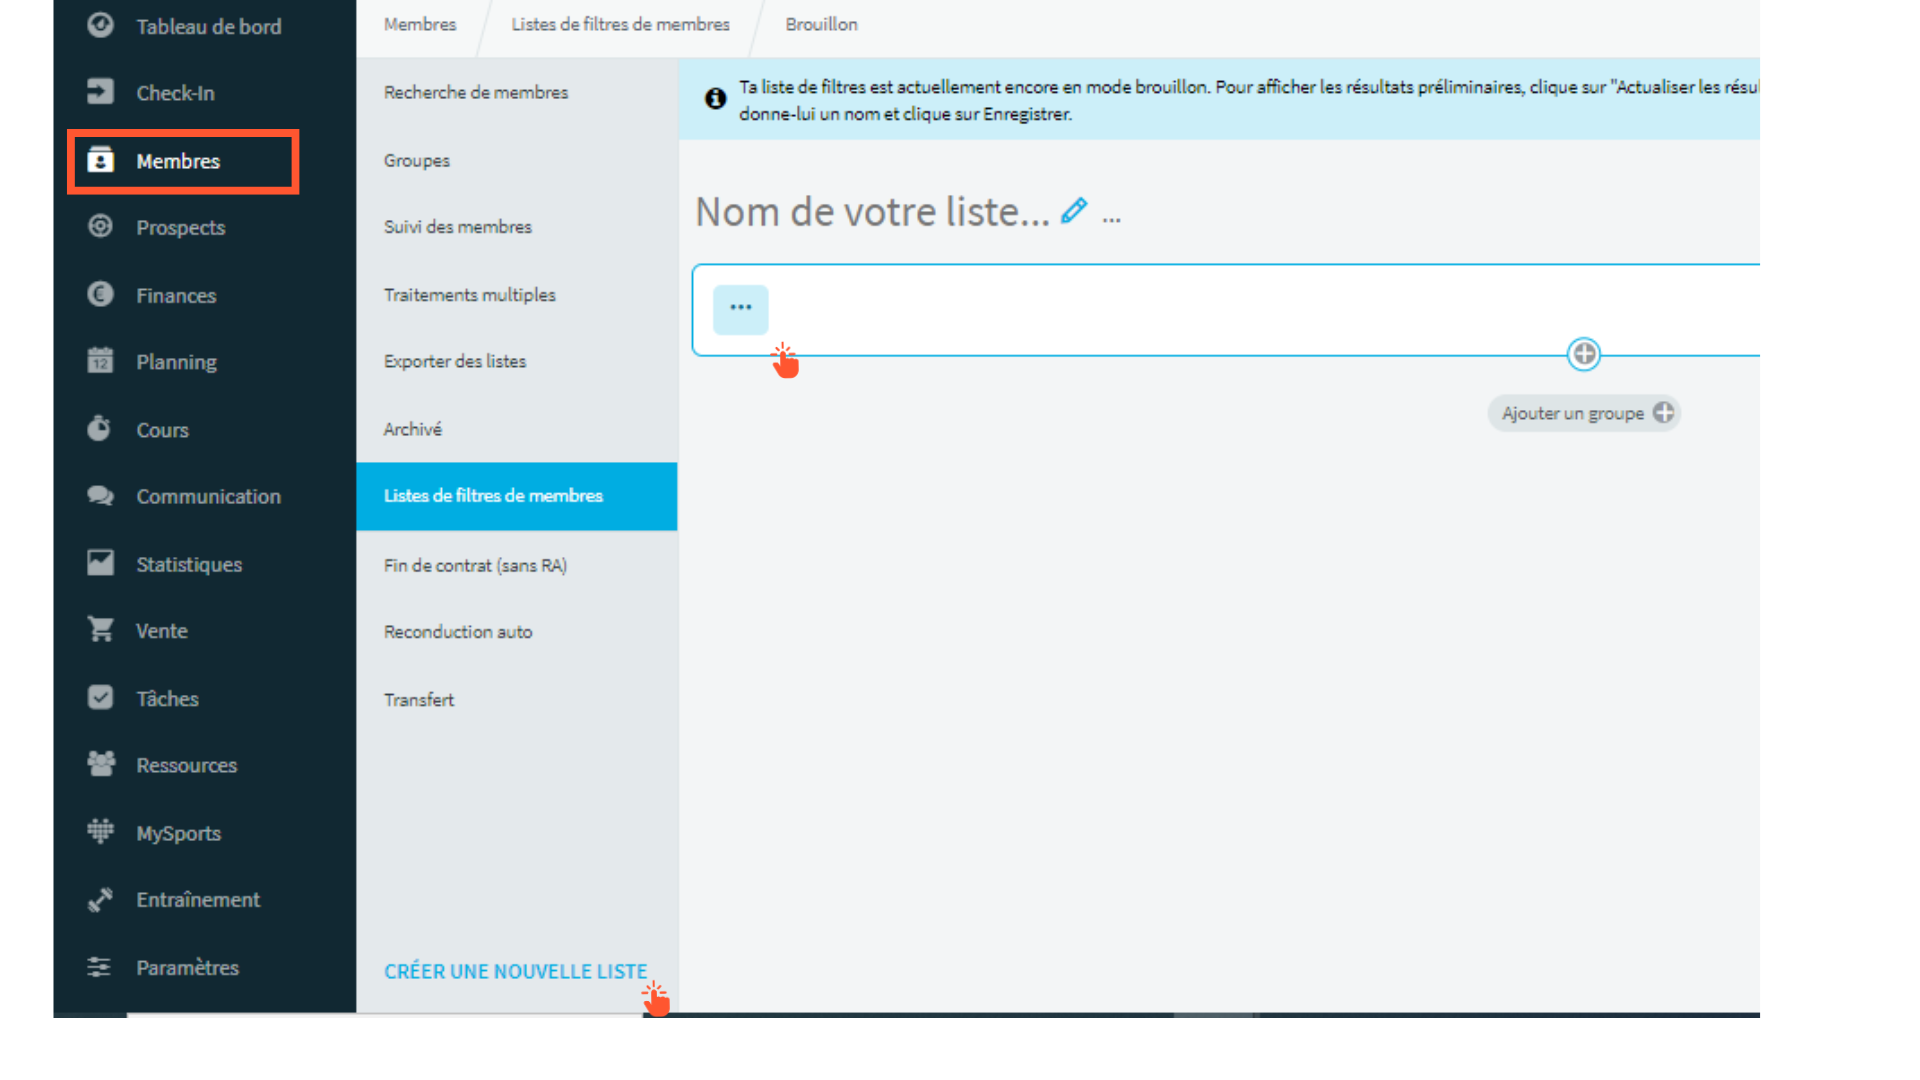Click Membres breadcrumb at top
The height and width of the screenshot is (1080, 1920).
(x=420, y=24)
